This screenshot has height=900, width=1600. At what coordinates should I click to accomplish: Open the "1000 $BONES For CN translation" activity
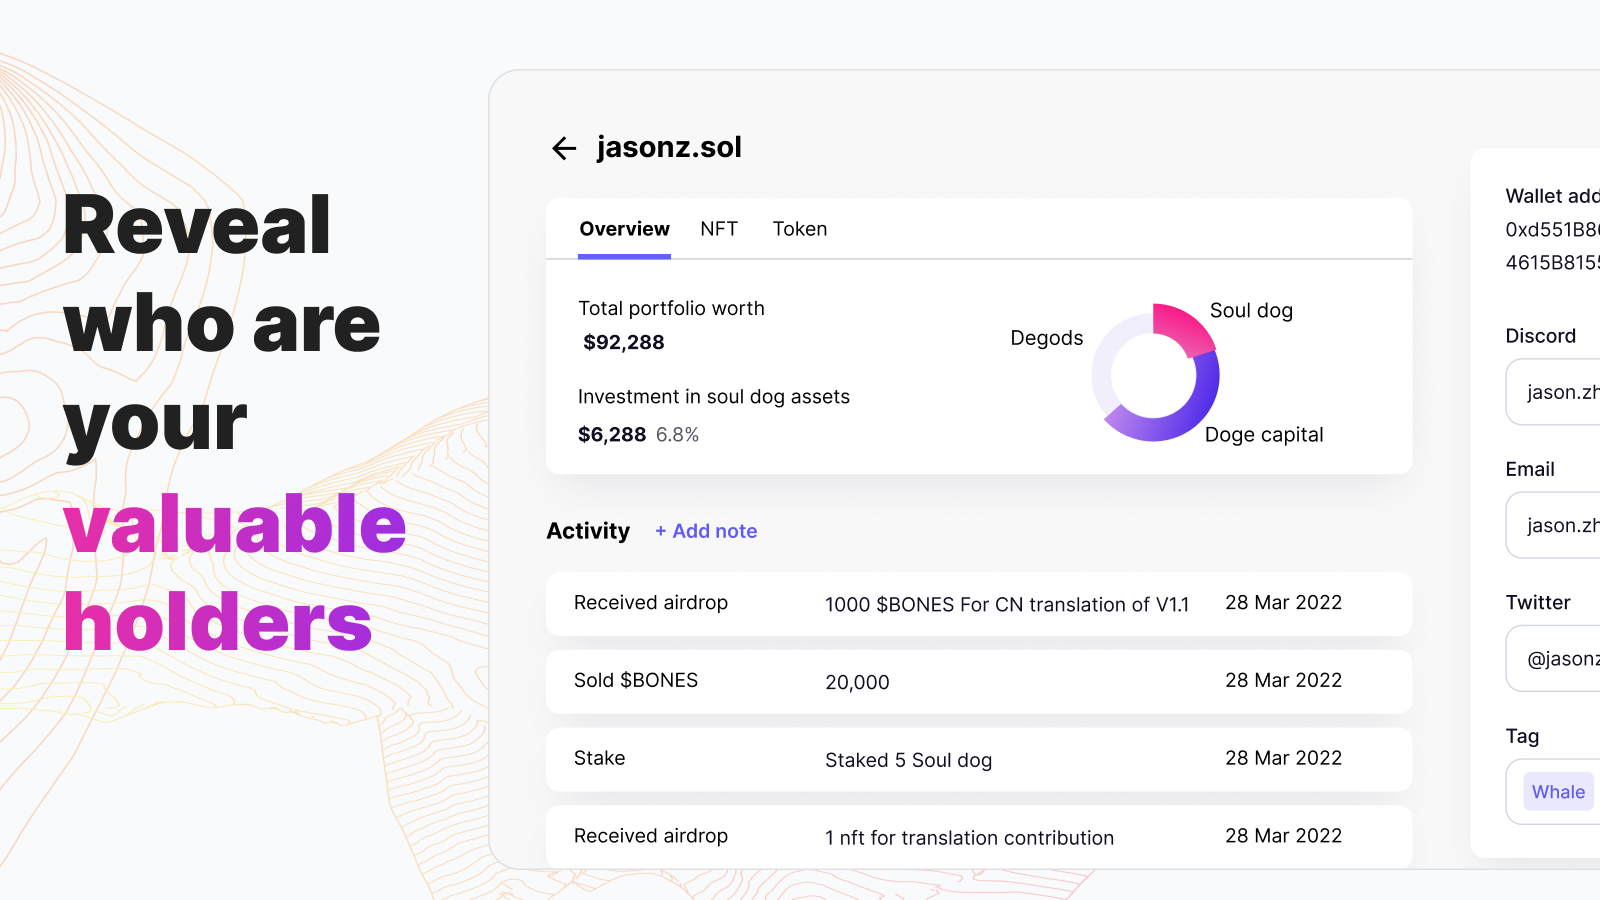pyautogui.click(x=979, y=604)
